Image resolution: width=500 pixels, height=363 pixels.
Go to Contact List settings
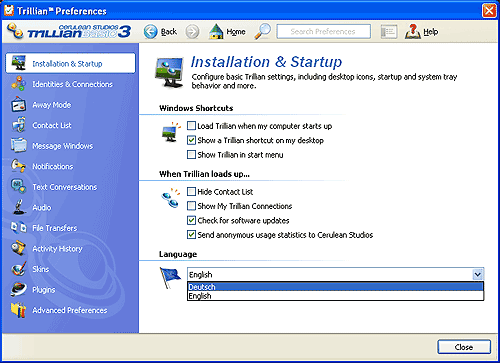52,125
